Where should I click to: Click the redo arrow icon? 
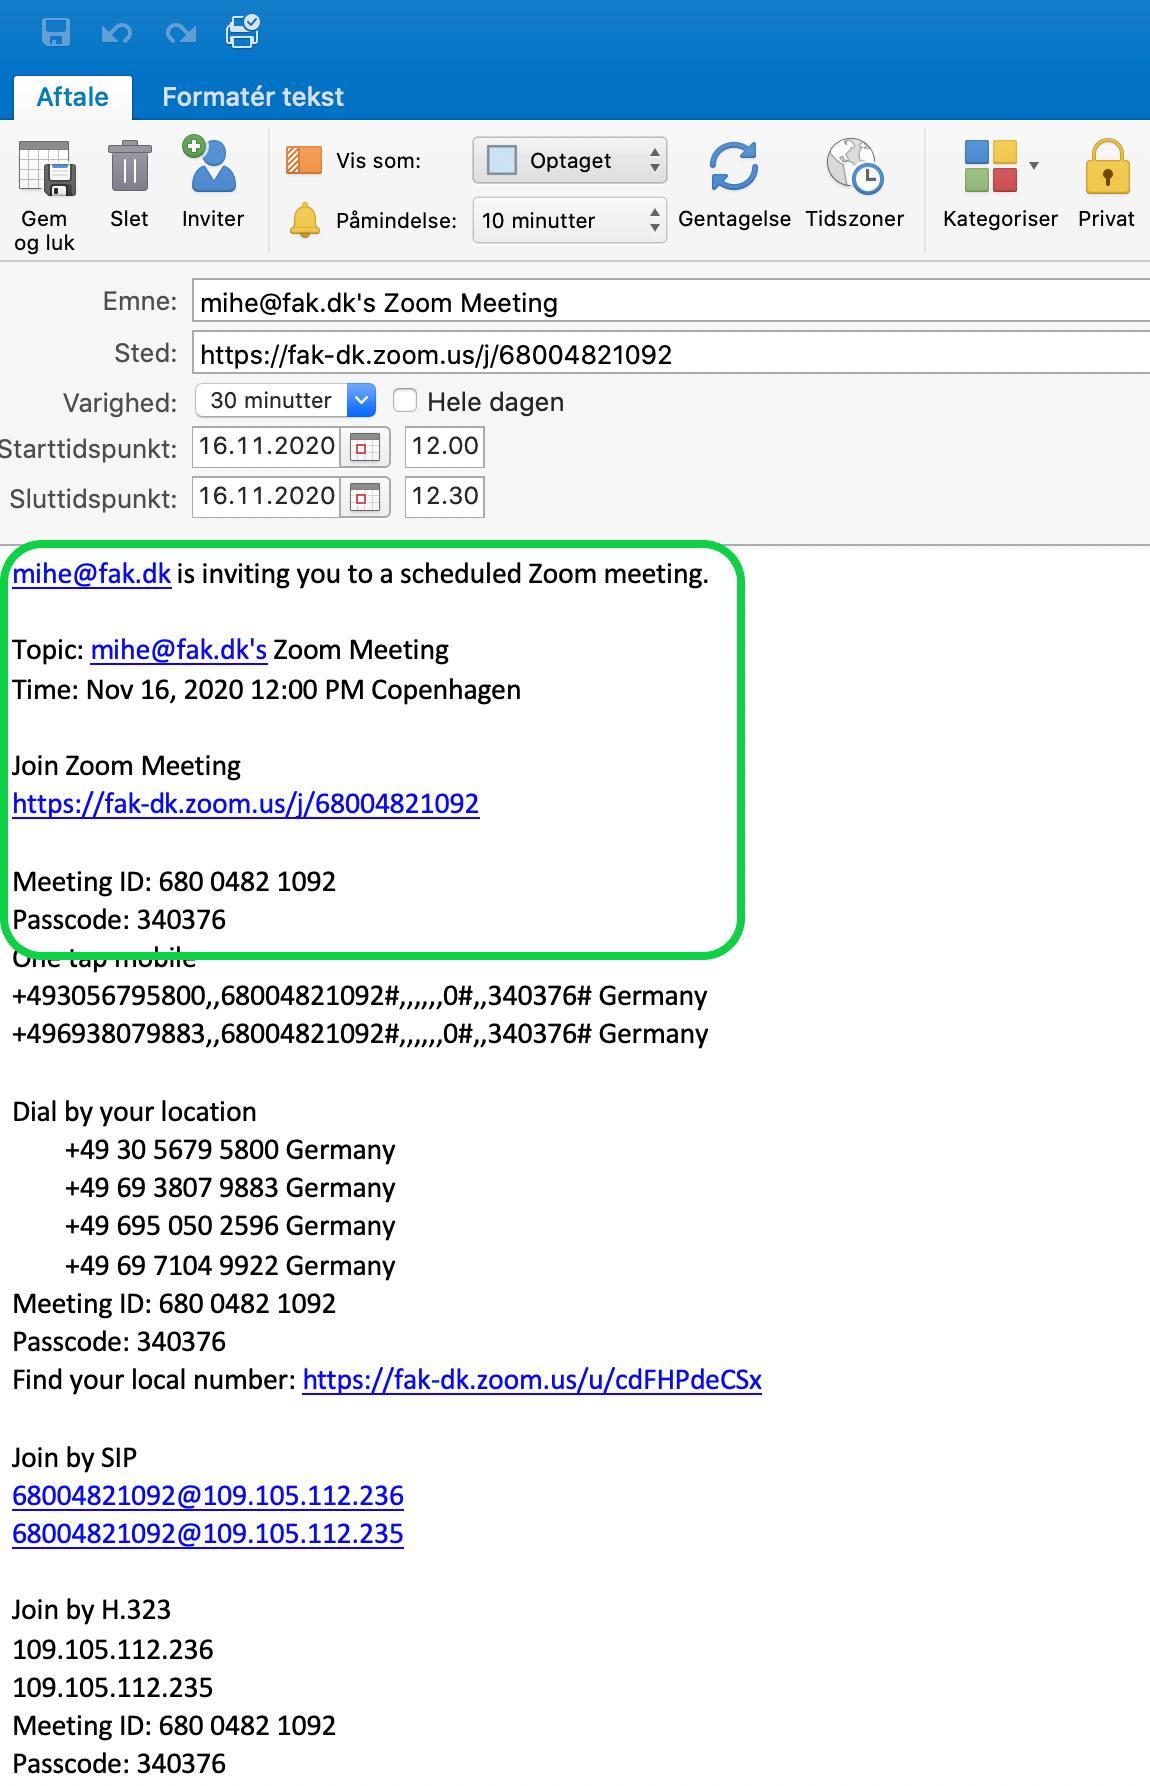pyautogui.click(x=181, y=33)
